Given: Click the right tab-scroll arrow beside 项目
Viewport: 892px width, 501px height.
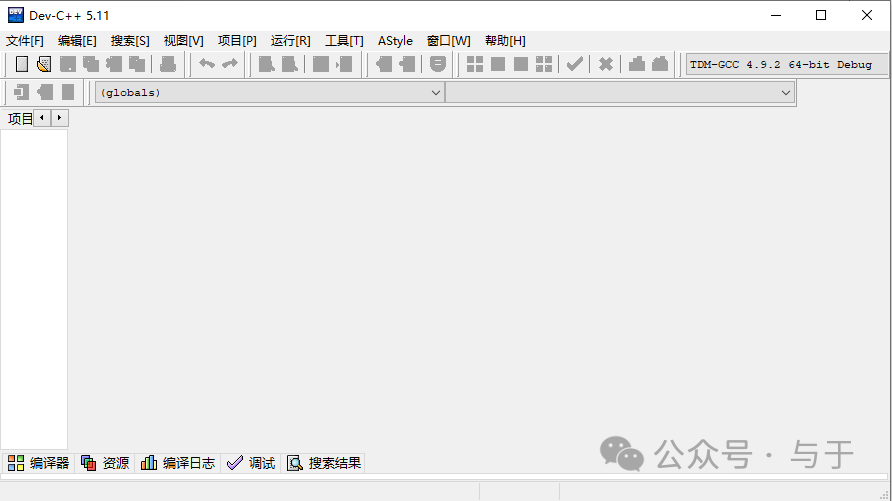Looking at the screenshot, I should [x=59, y=118].
